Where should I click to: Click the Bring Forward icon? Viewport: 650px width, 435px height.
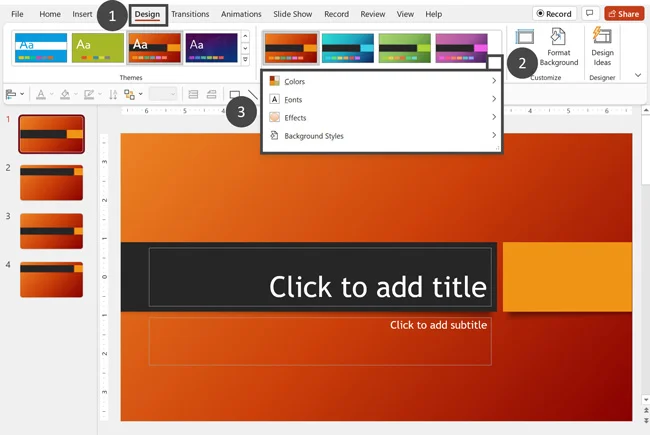(193, 95)
